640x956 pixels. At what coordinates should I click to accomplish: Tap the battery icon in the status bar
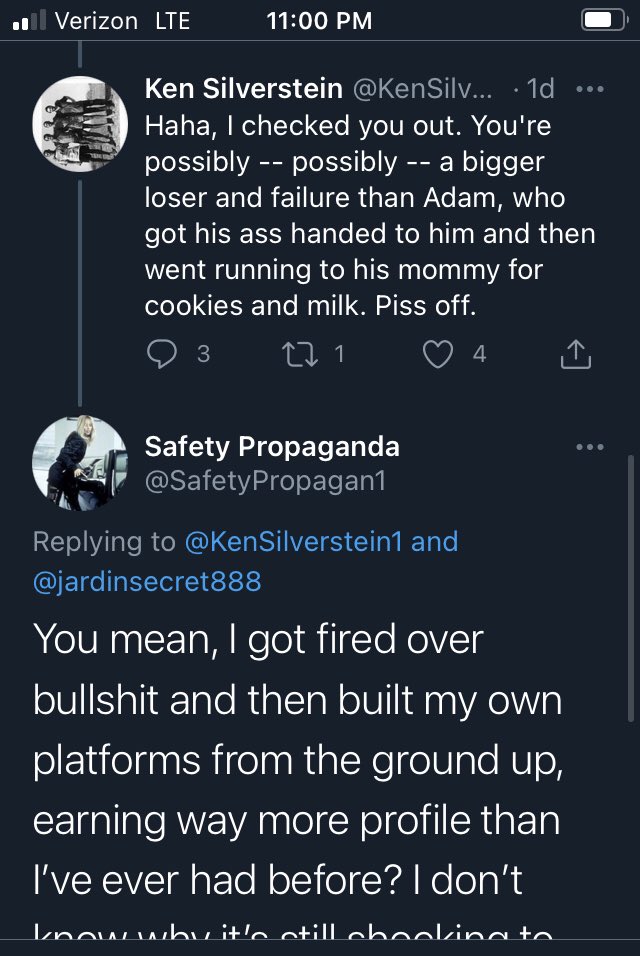(x=602, y=21)
